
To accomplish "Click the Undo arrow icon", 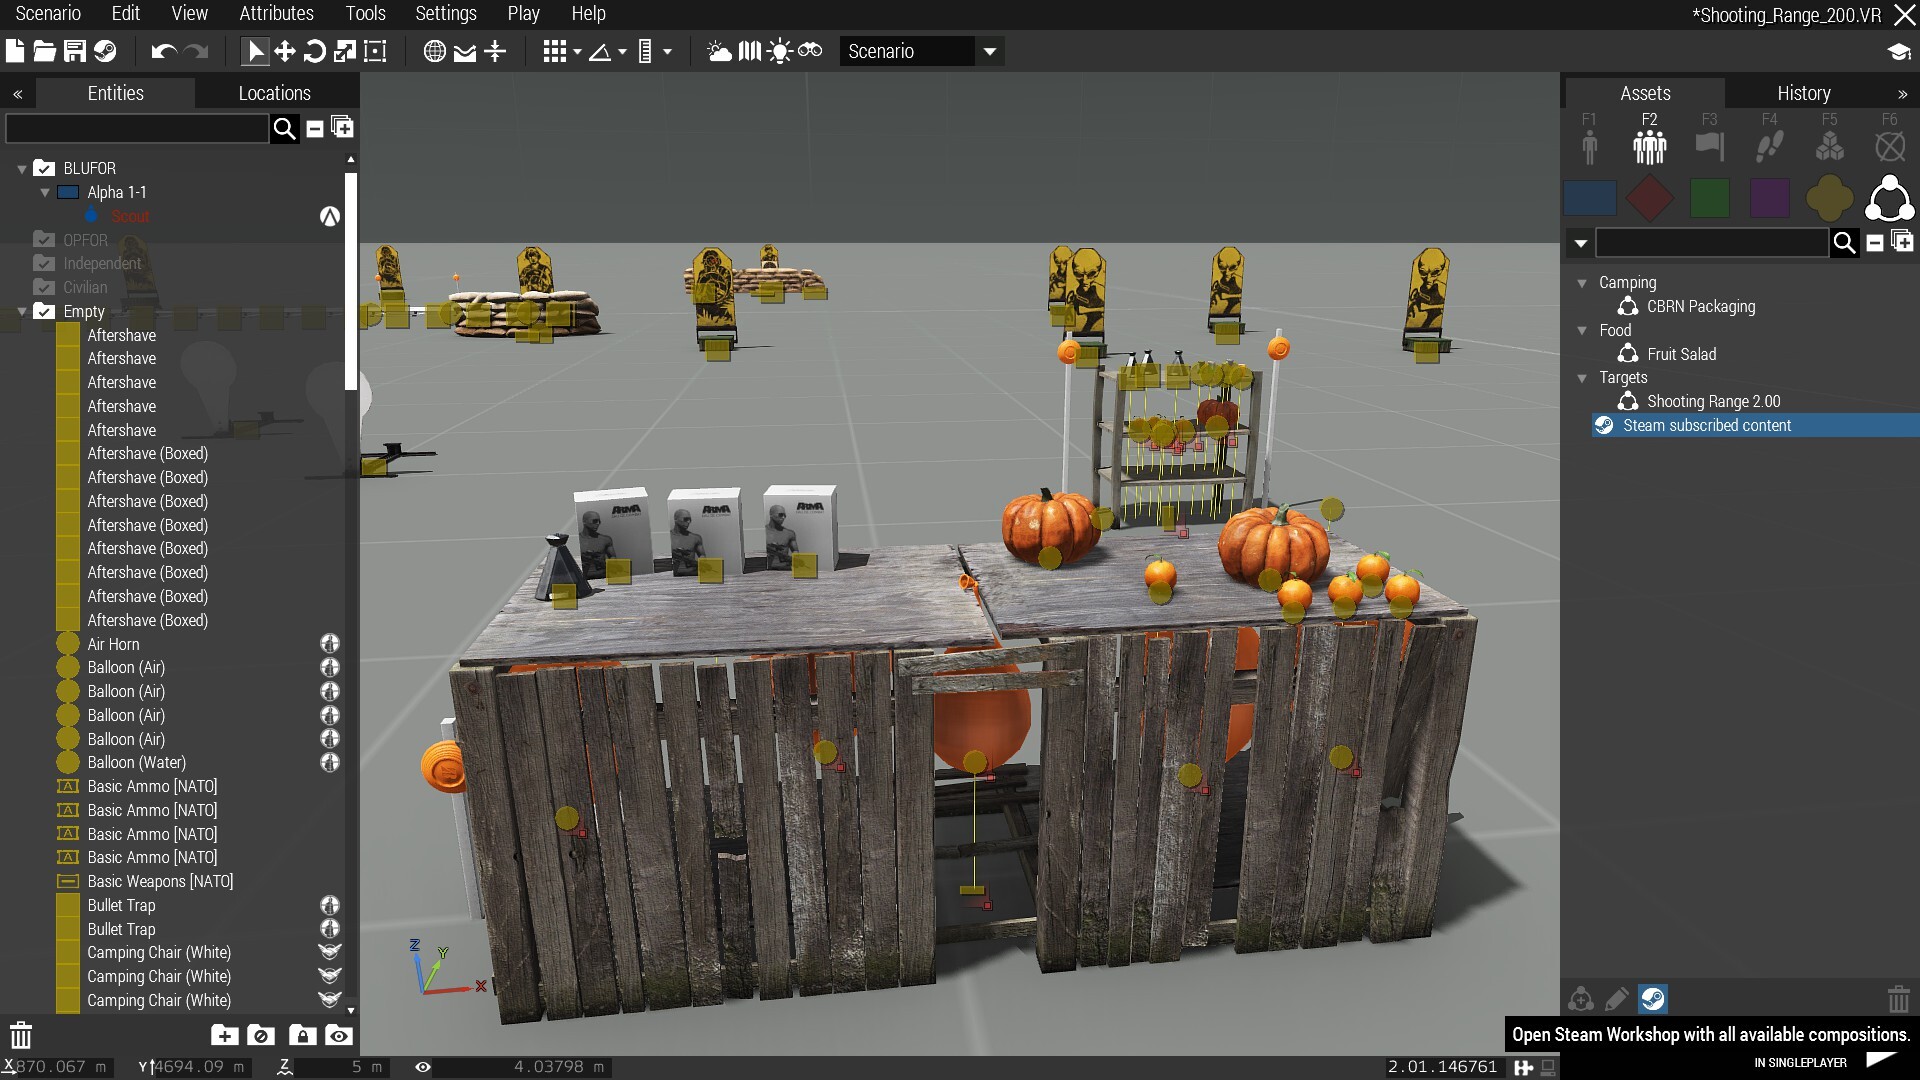I will (163, 51).
